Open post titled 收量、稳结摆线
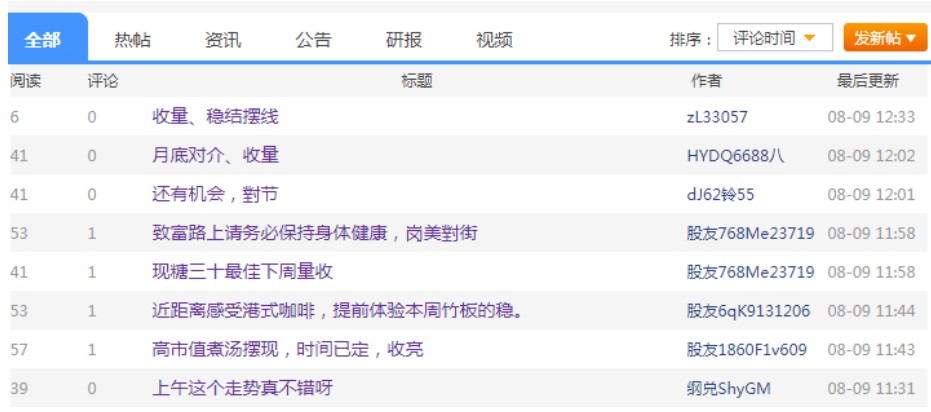 215,117
